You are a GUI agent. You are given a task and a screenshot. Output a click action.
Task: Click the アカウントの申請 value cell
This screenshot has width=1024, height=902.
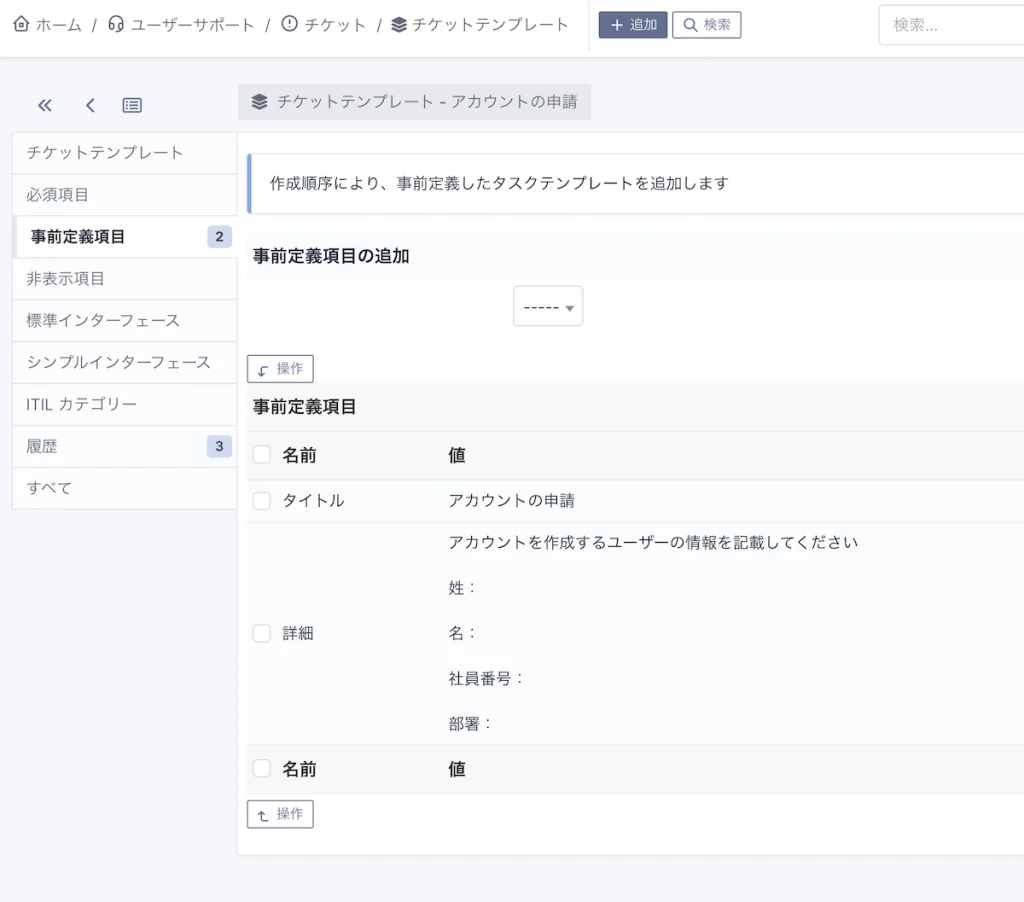[x=511, y=501]
